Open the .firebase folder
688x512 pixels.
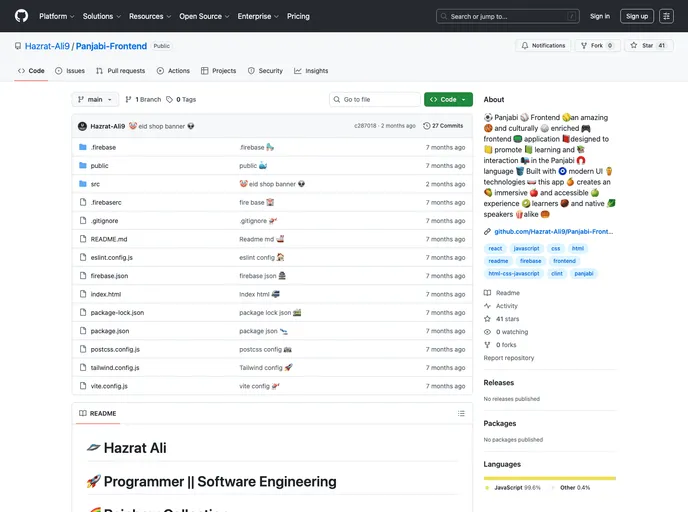pos(103,147)
